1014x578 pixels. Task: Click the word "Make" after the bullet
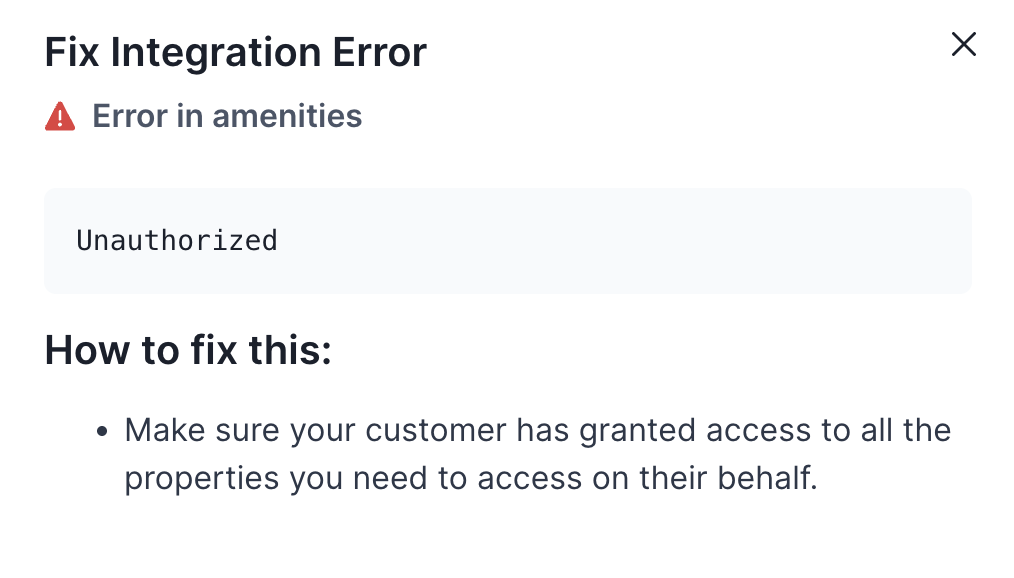(x=164, y=431)
